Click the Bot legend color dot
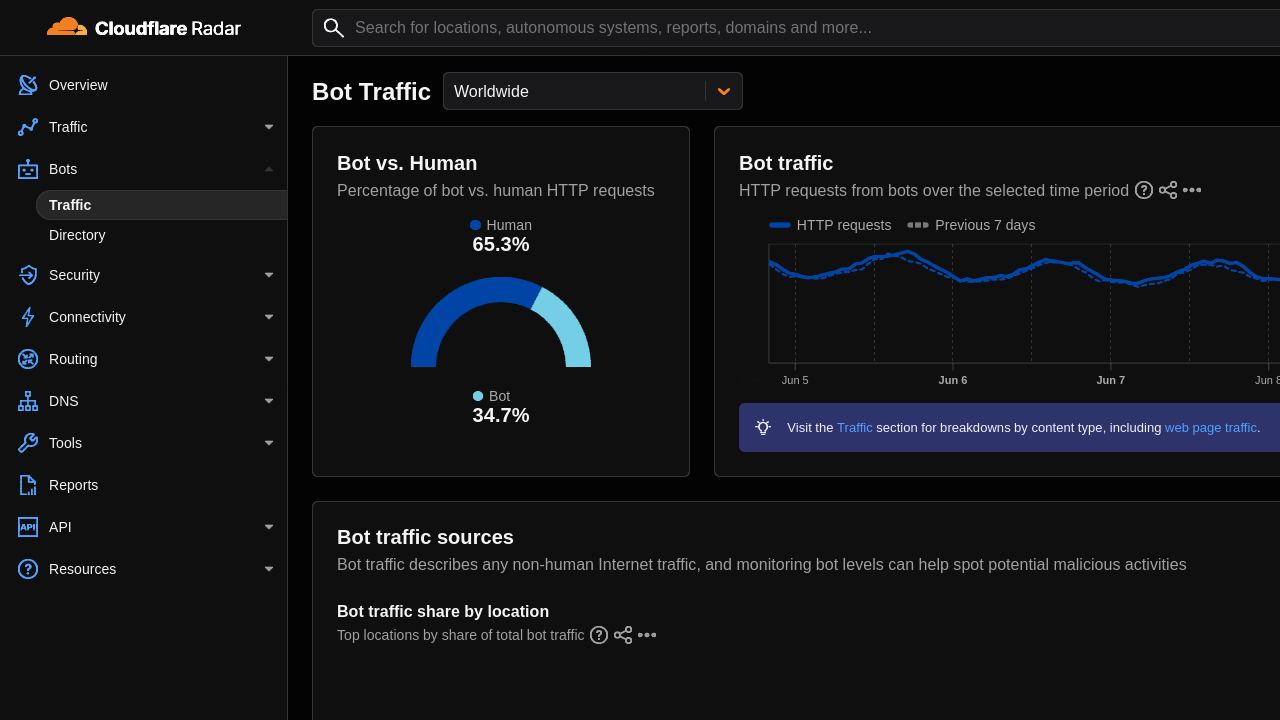 (478, 396)
